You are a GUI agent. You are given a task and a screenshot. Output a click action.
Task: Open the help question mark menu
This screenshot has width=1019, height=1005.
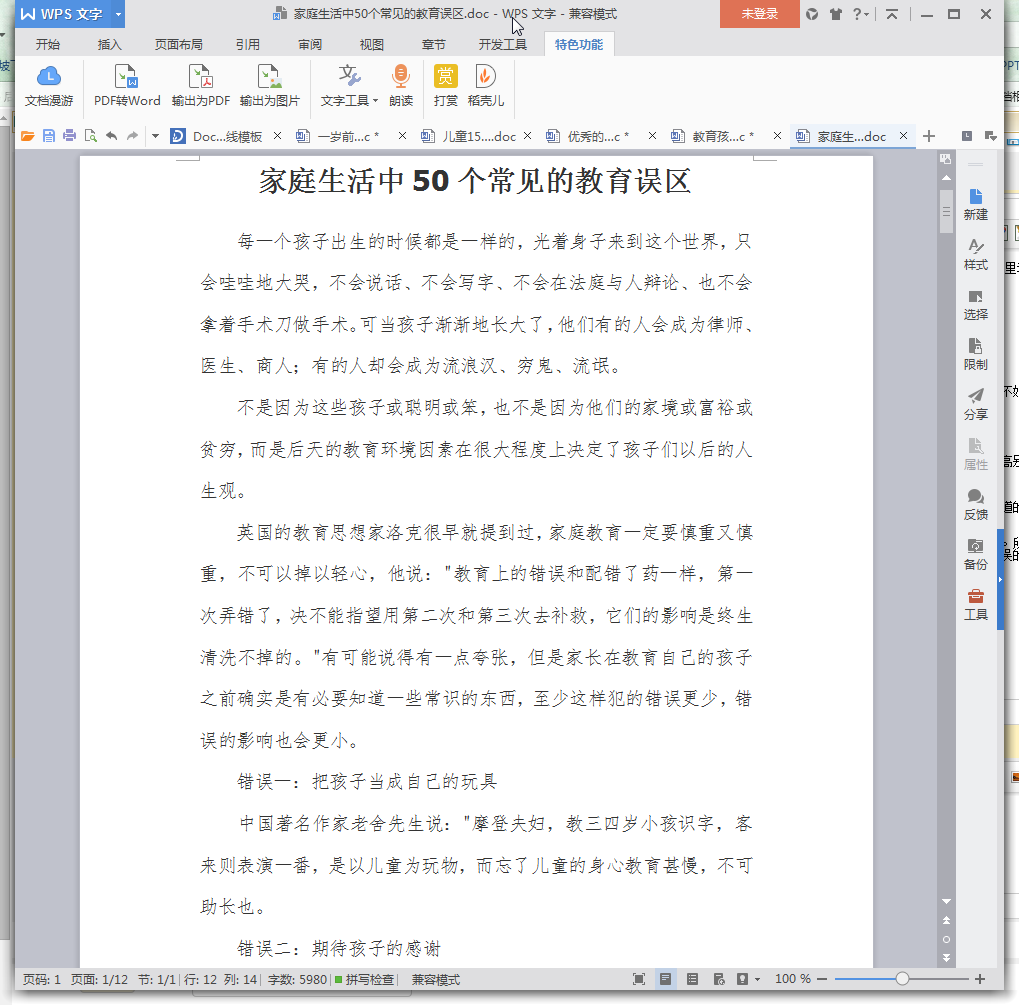click(x=860, y=14)
